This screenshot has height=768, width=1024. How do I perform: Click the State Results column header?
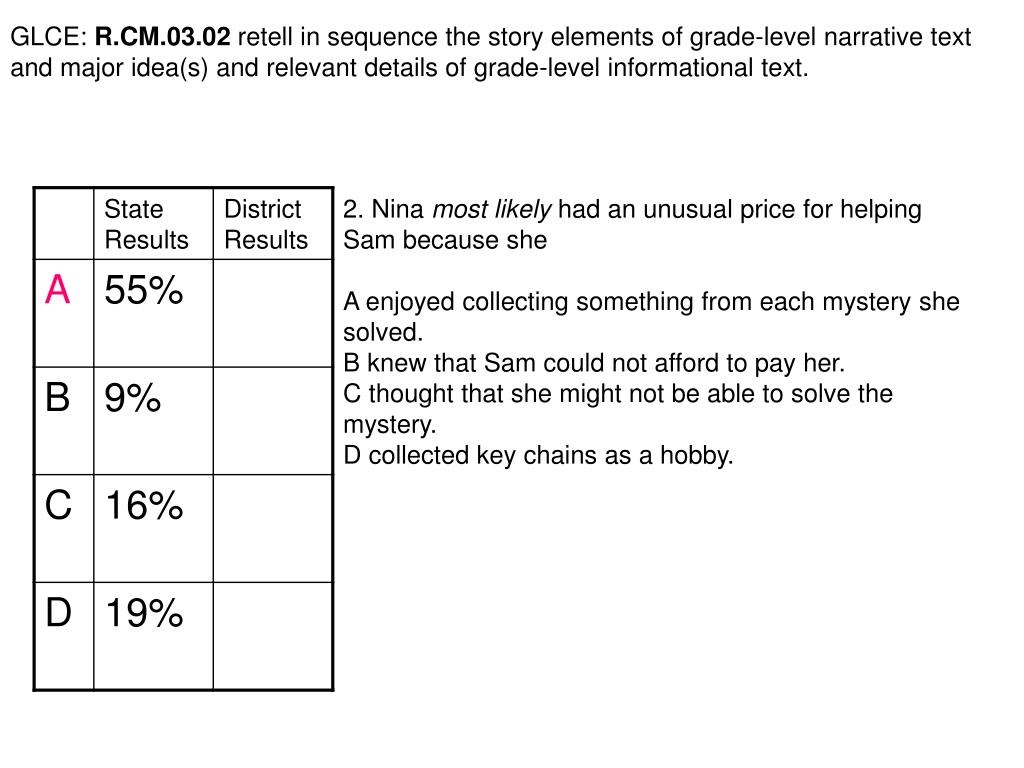(153, 224)
